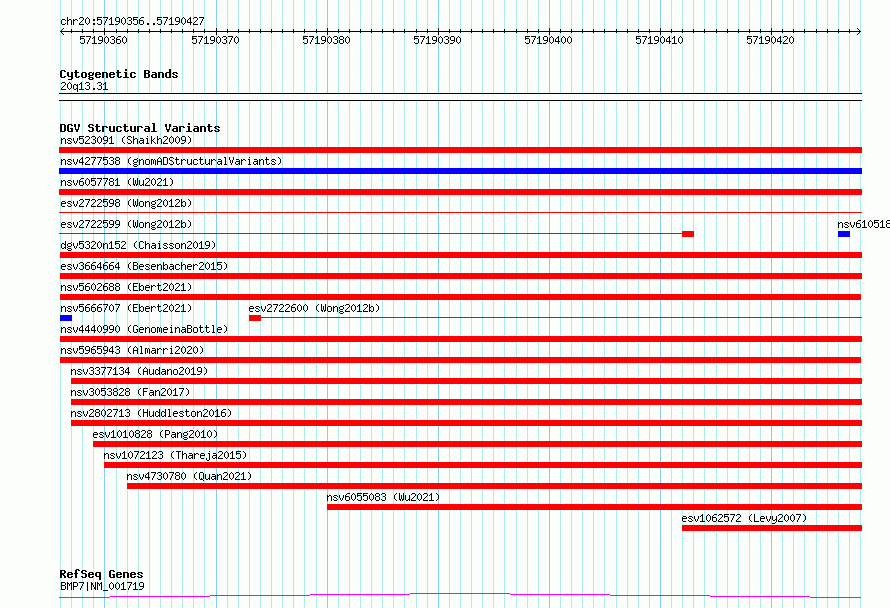
Task: Select the esv2722600 small red block
Action: click(x=255, y=318)
